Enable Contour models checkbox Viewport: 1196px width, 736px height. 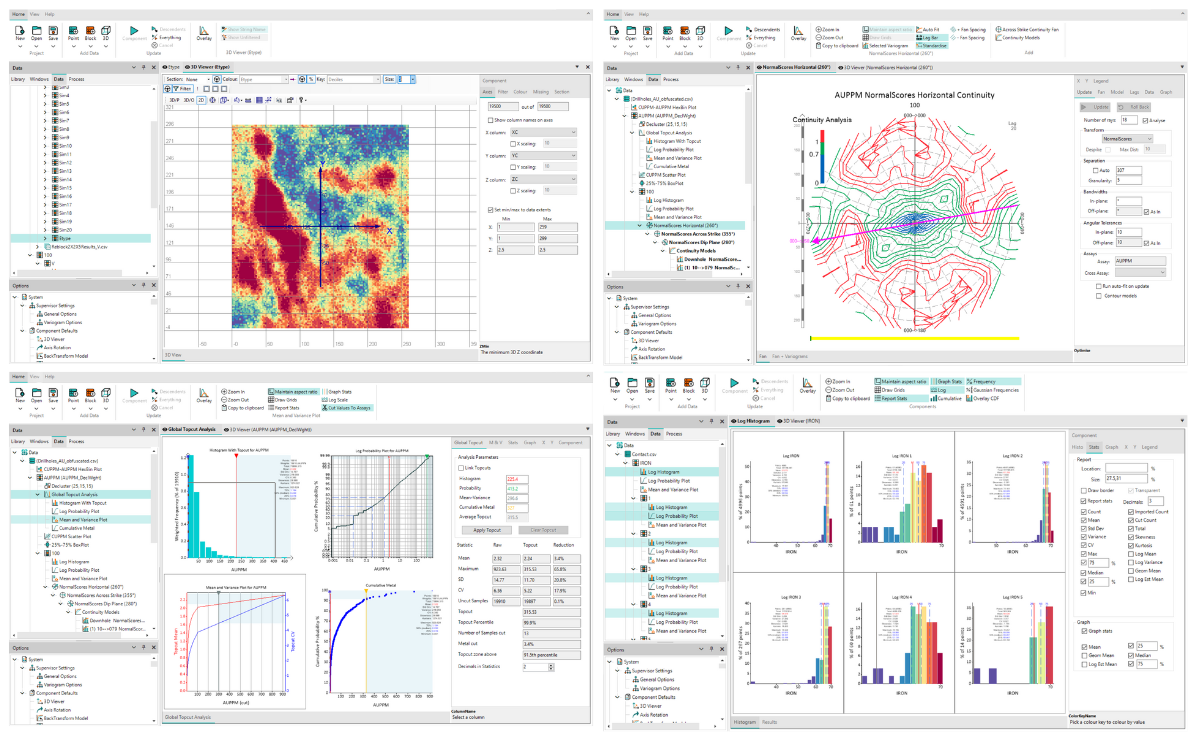(x=1098, y=295)
